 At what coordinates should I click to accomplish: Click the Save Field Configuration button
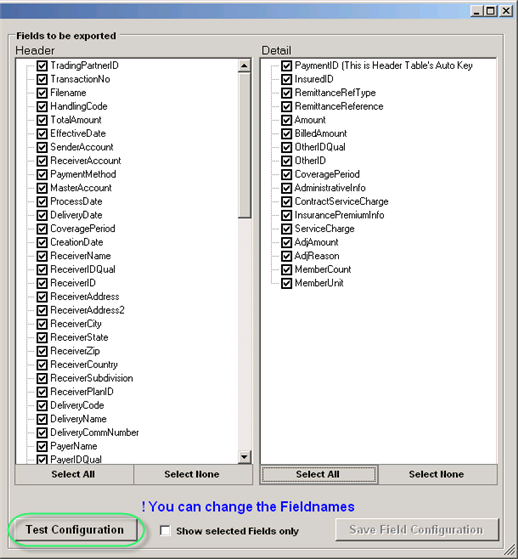[x=417, y=530]
